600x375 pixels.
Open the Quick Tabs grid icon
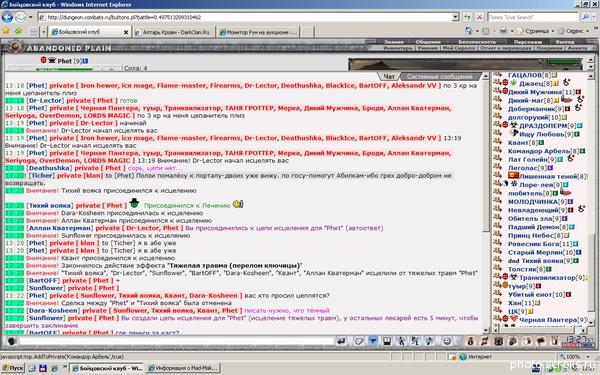coord(34,32)
